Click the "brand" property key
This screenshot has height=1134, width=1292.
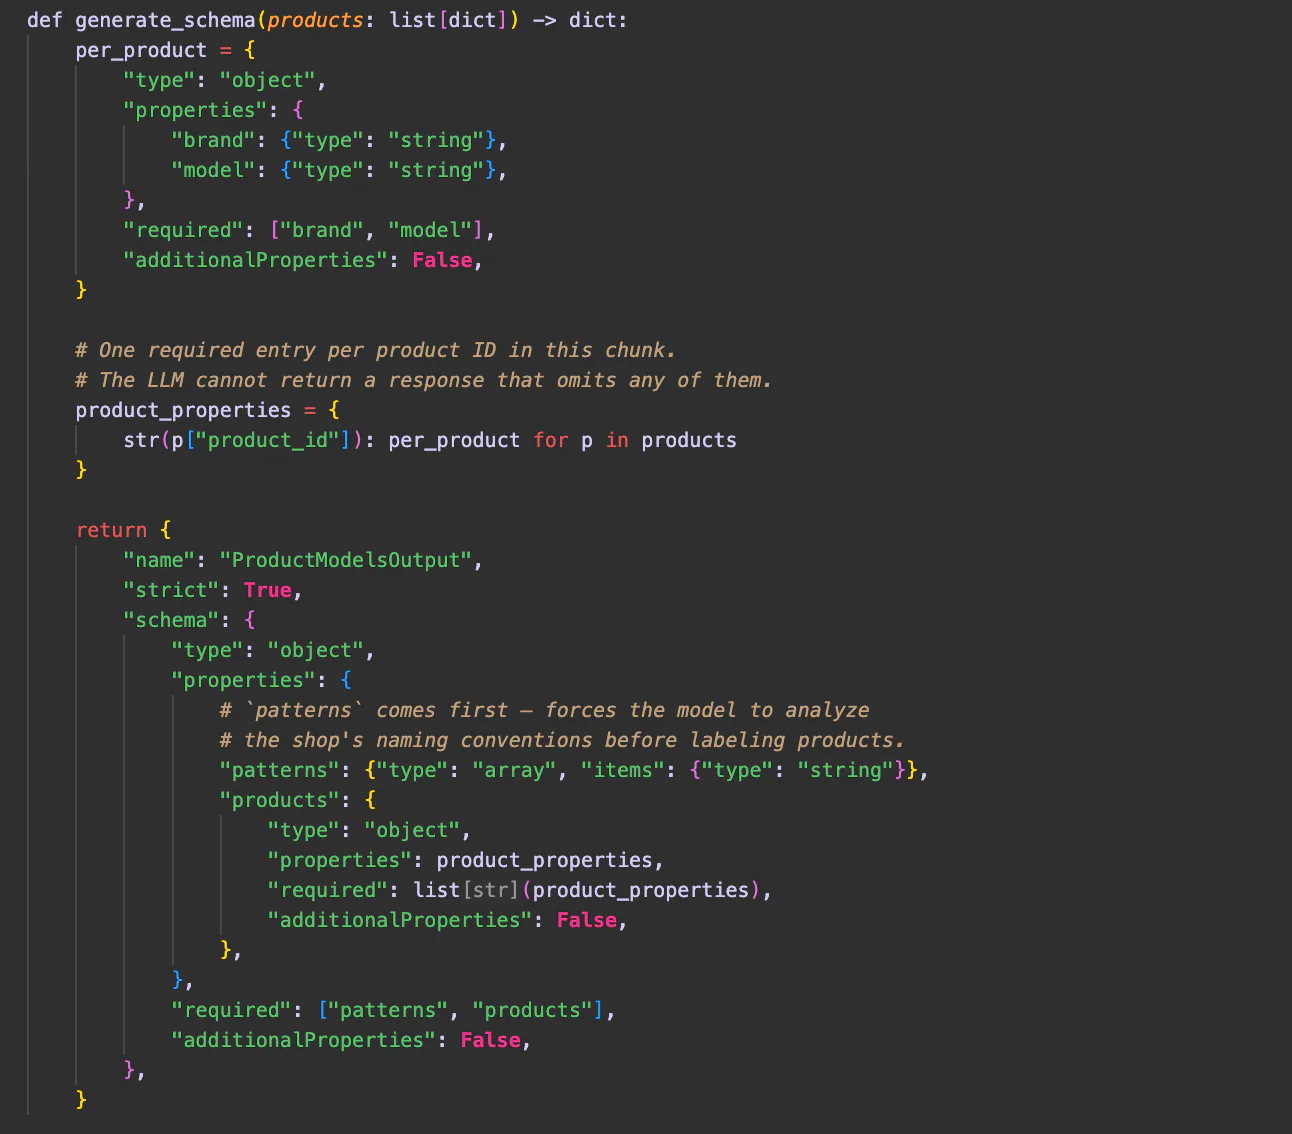(213, 140)
